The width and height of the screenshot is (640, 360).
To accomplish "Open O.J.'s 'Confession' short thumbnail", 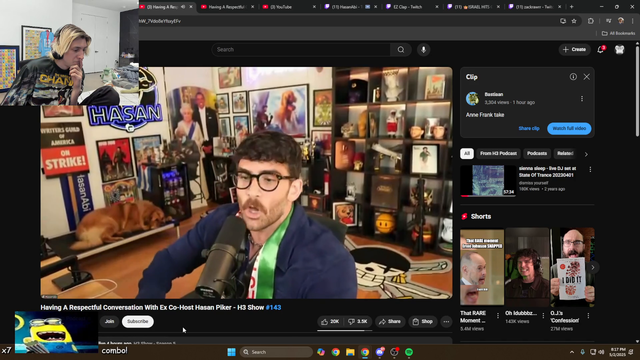I will click(573, 267).
